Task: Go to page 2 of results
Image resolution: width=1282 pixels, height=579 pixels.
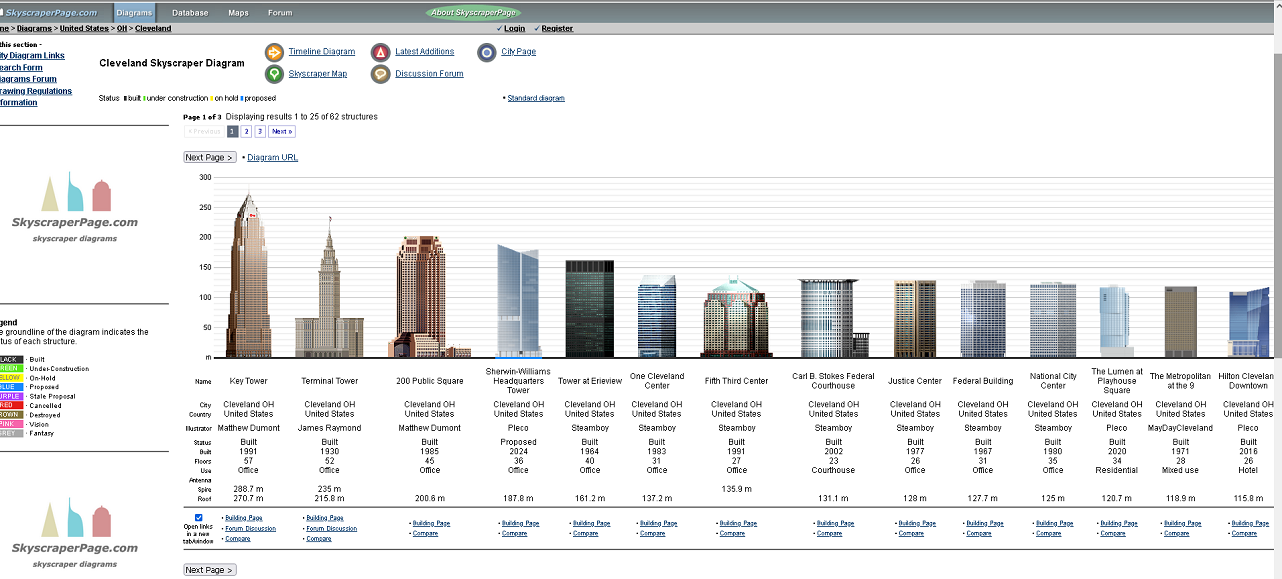Action: point(246,131)
